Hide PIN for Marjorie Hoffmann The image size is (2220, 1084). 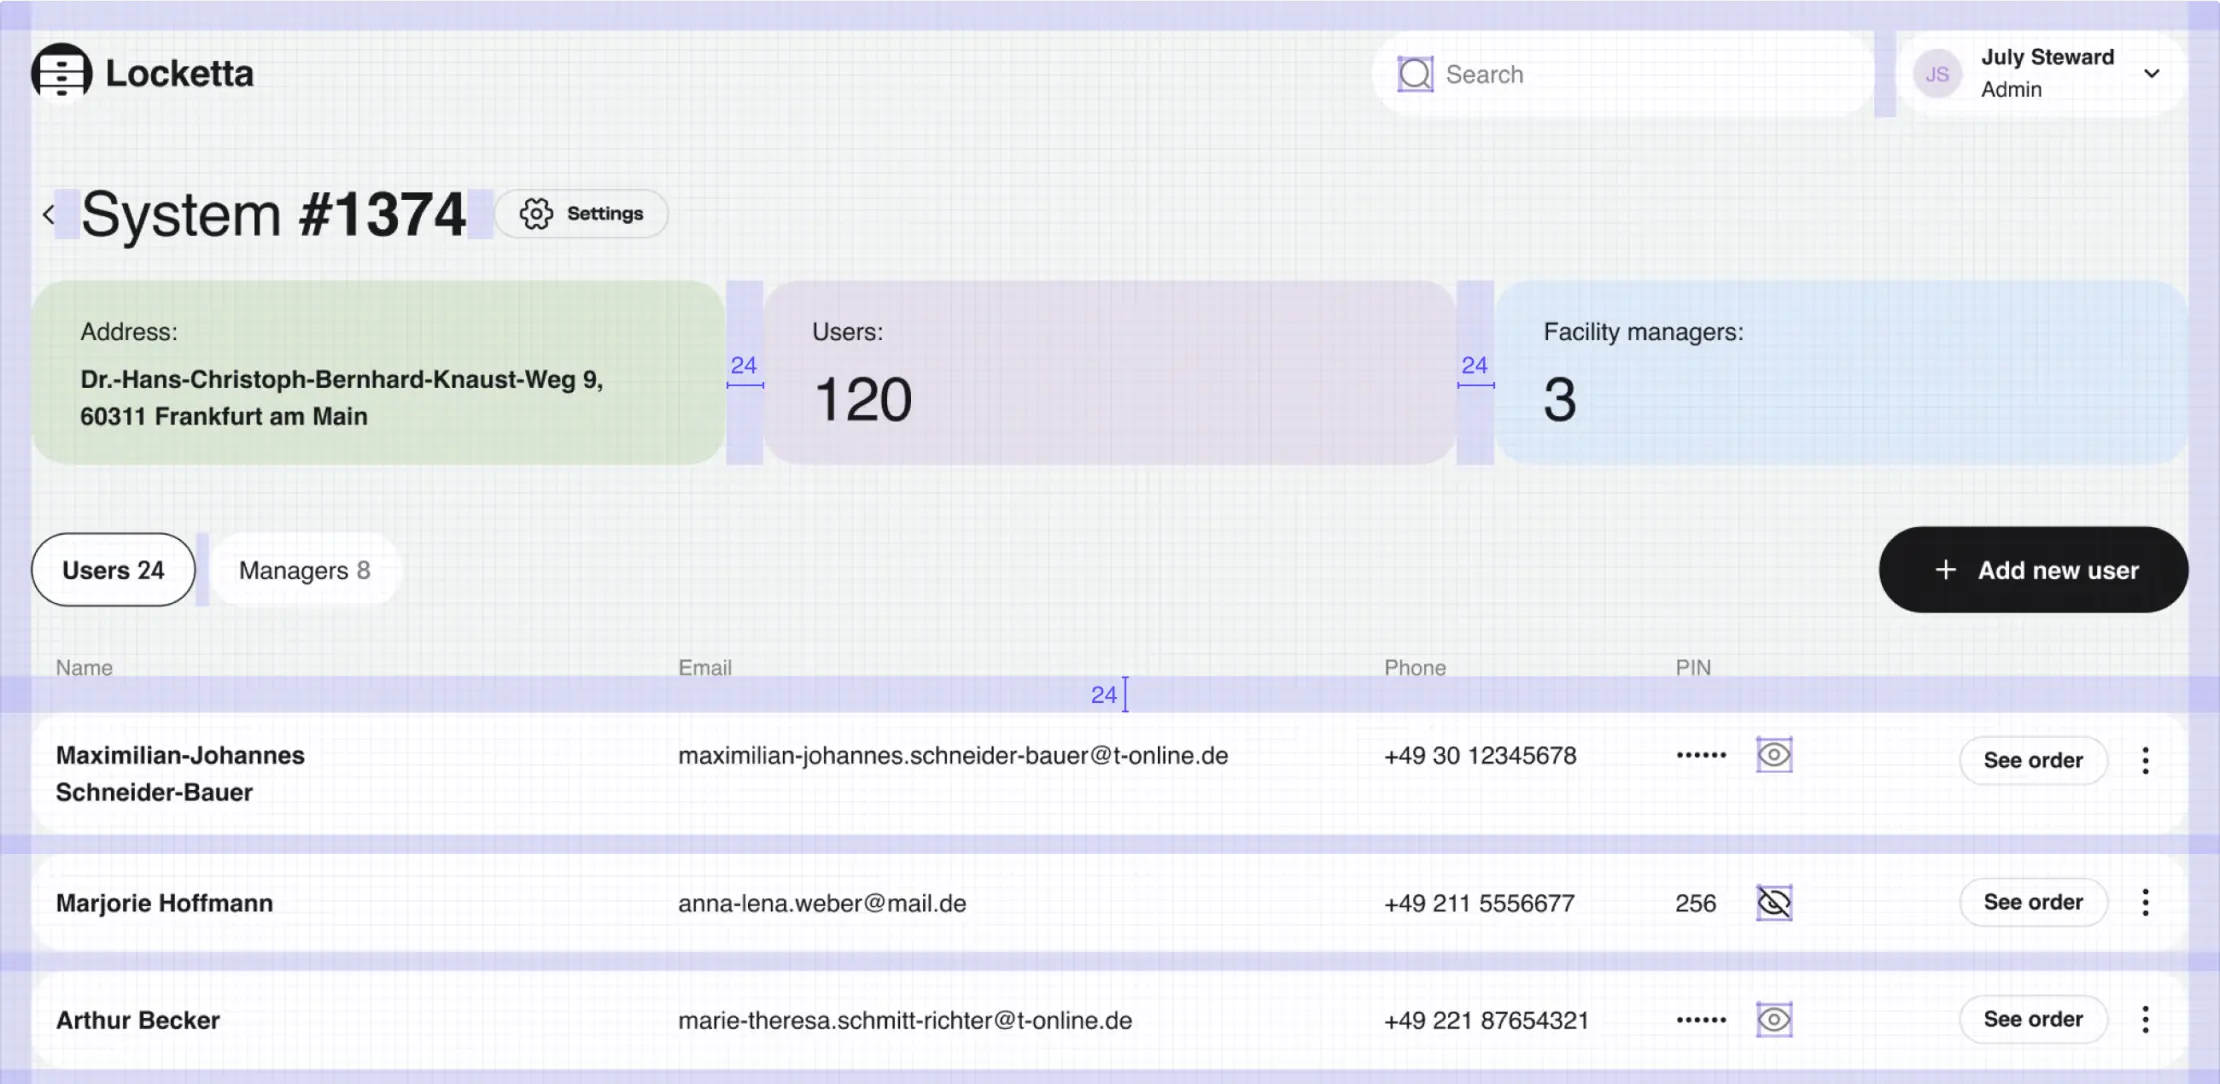[x=1774, y=903]
